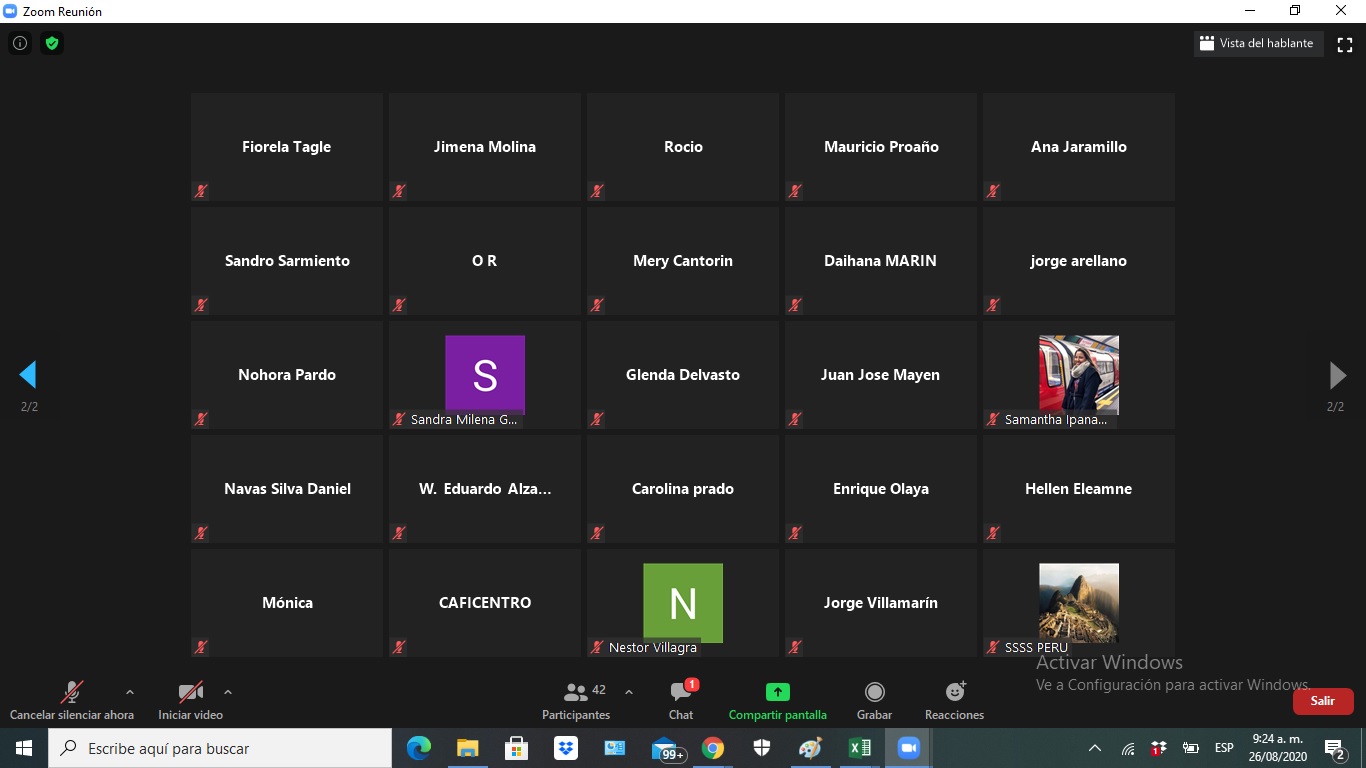Click muted mic icon on Rocio tile
Screen dimensions: 1366x768
[x=597, y=191]
